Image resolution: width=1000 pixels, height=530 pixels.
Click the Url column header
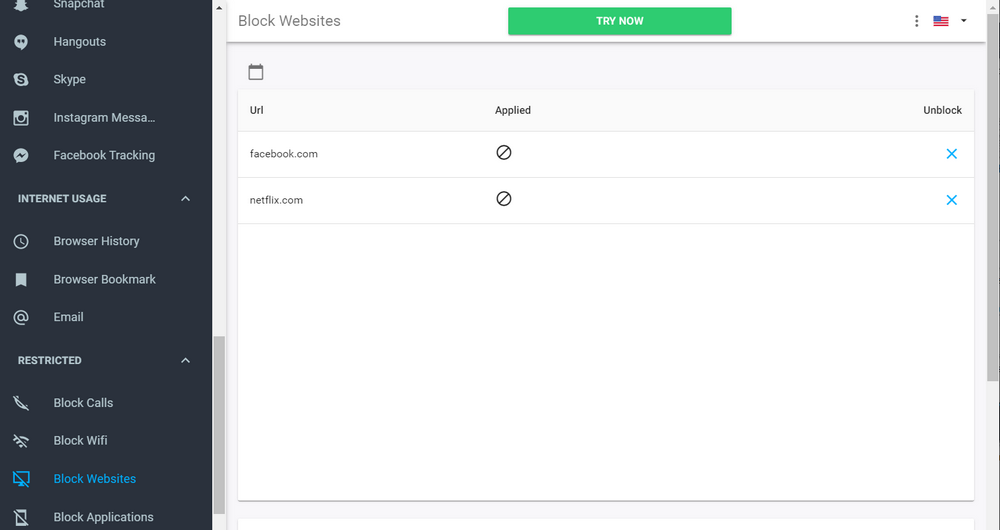point(256,110)
